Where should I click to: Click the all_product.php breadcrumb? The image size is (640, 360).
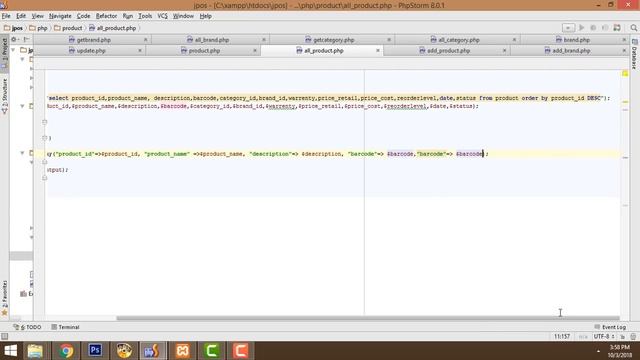113,28
